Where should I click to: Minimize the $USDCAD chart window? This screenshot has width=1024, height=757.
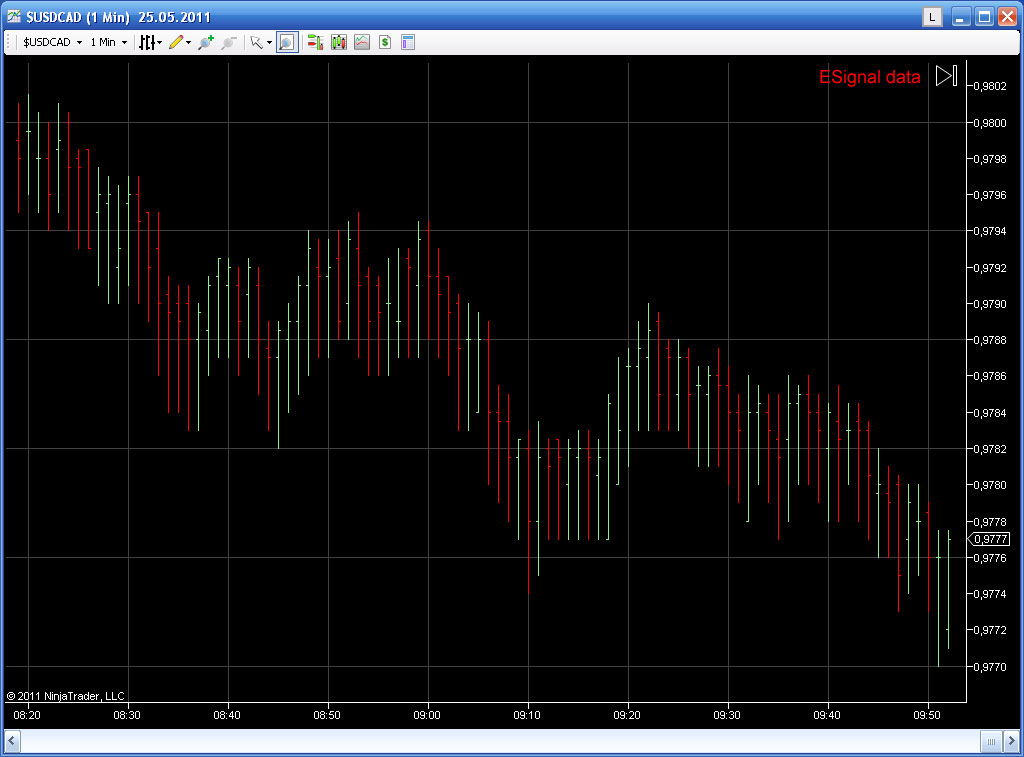click(960, 17)
